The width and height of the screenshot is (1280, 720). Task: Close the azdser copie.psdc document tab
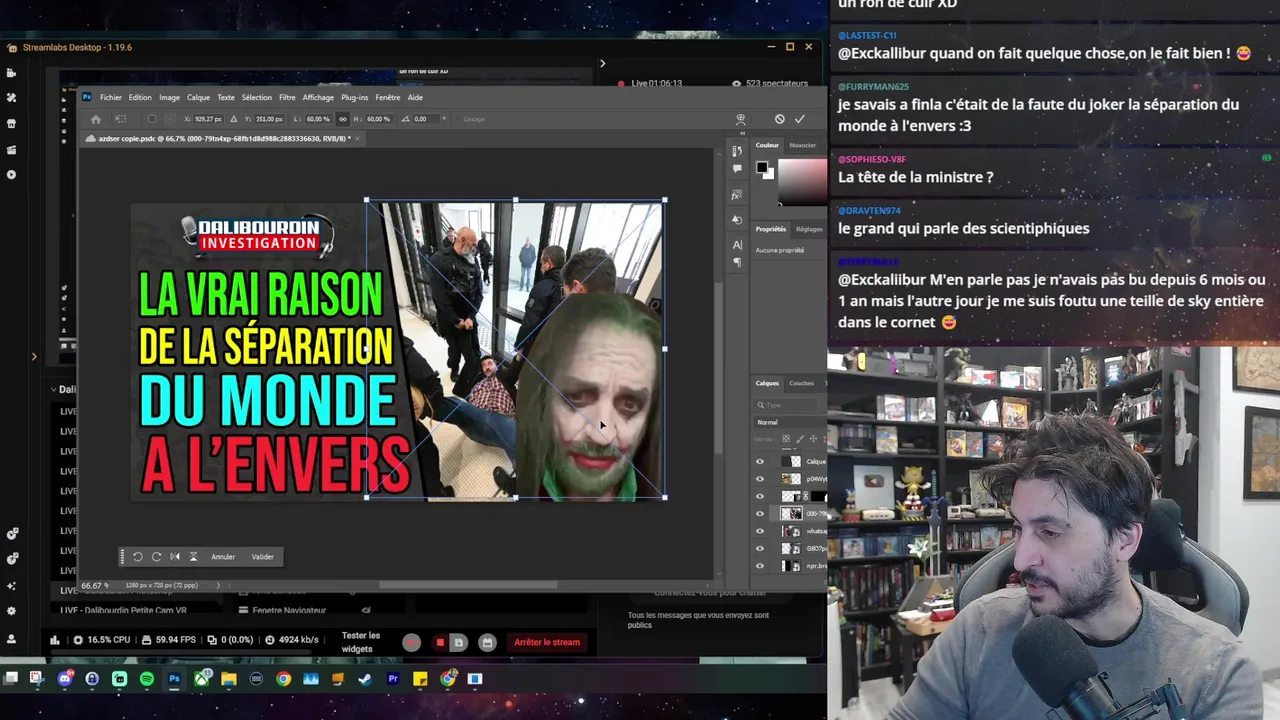click(357, 139)
